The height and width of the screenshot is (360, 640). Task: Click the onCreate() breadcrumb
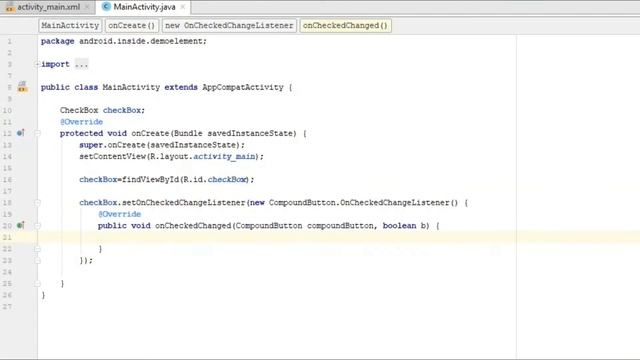point(131,25)
